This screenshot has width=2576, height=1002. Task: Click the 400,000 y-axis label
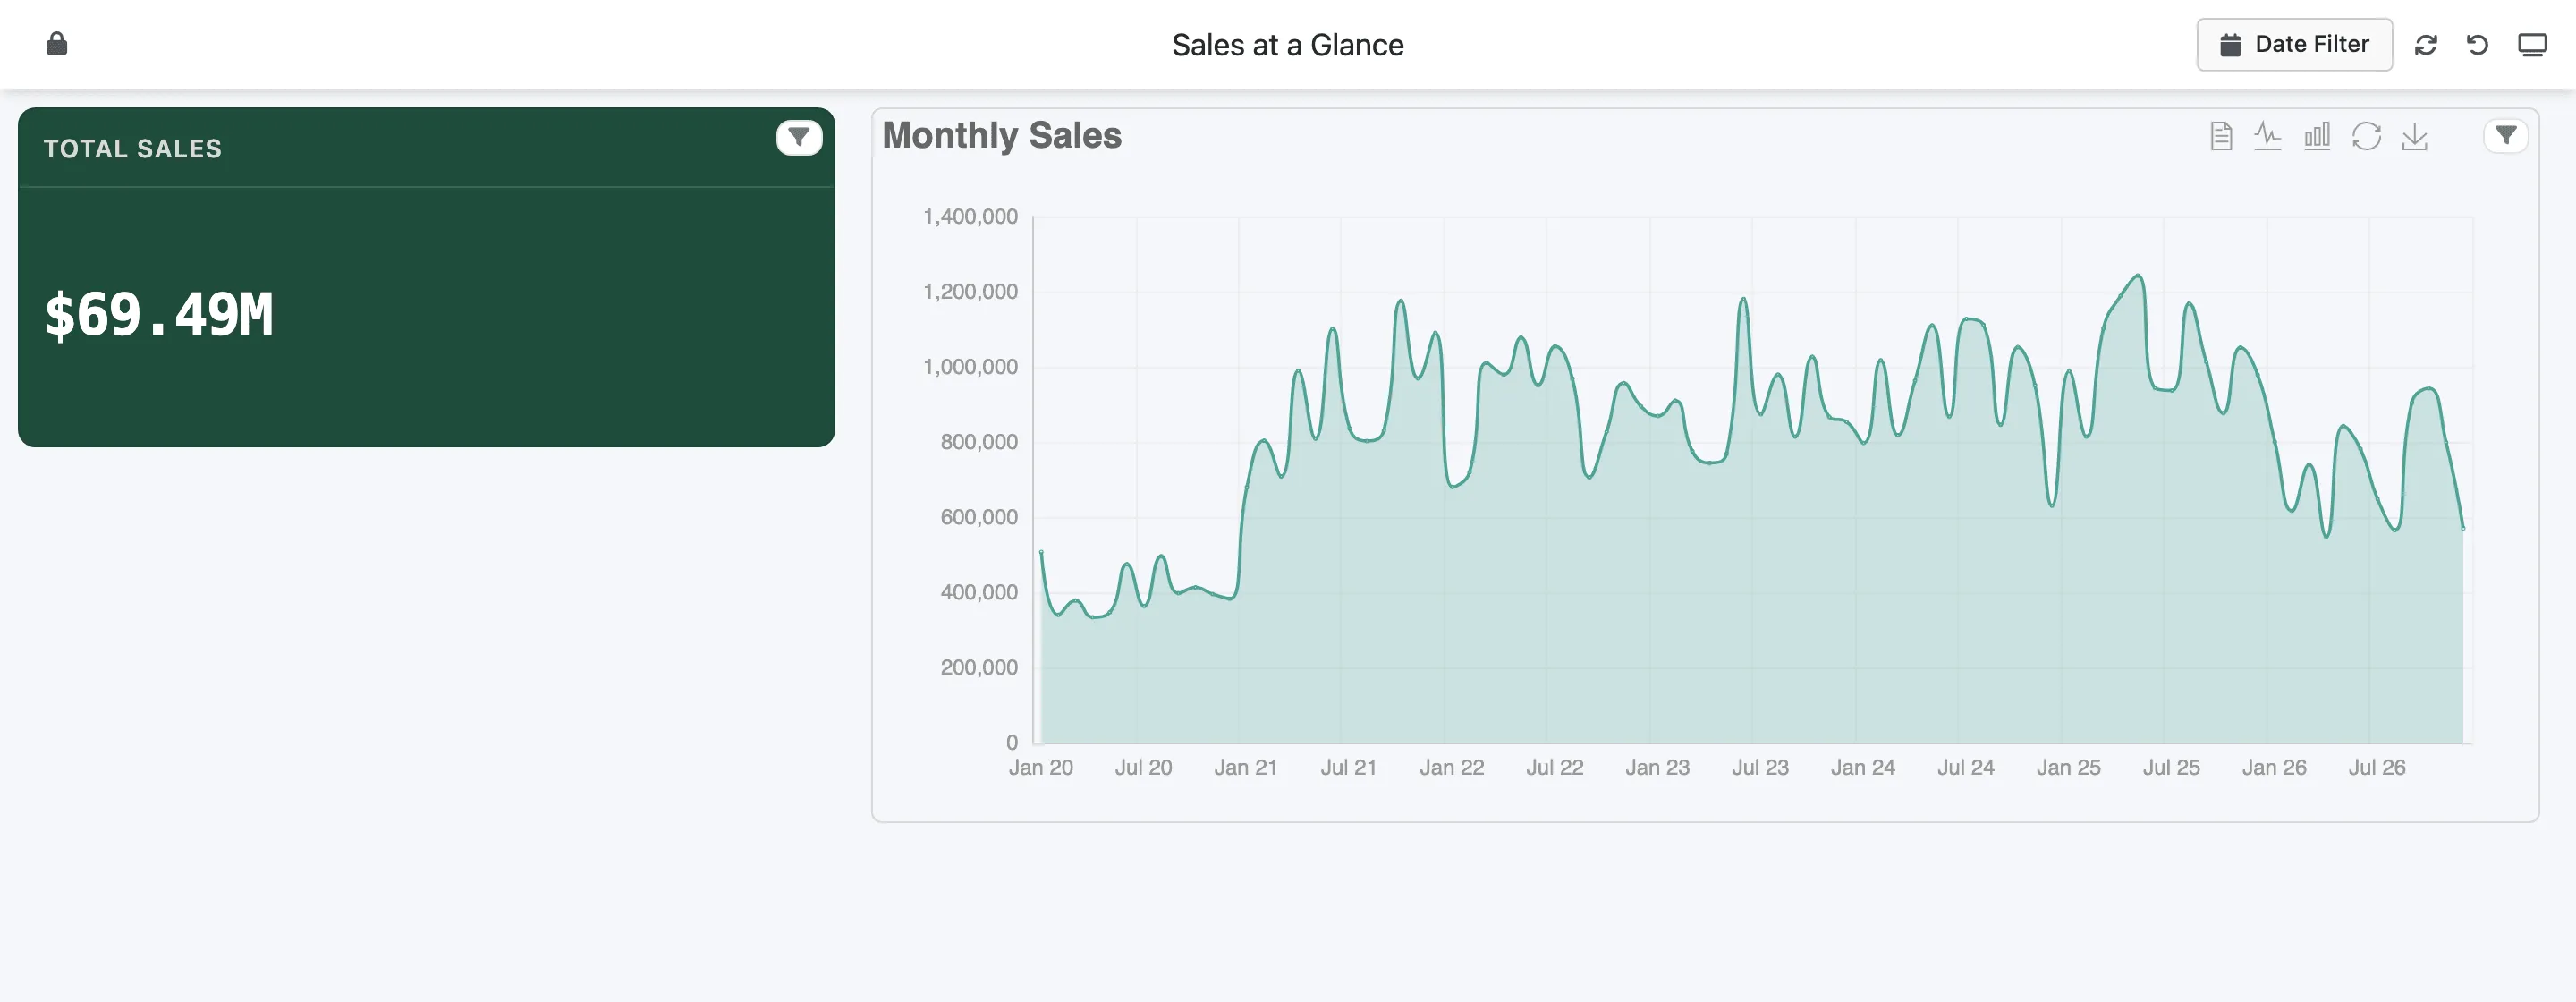click(979, 592)
